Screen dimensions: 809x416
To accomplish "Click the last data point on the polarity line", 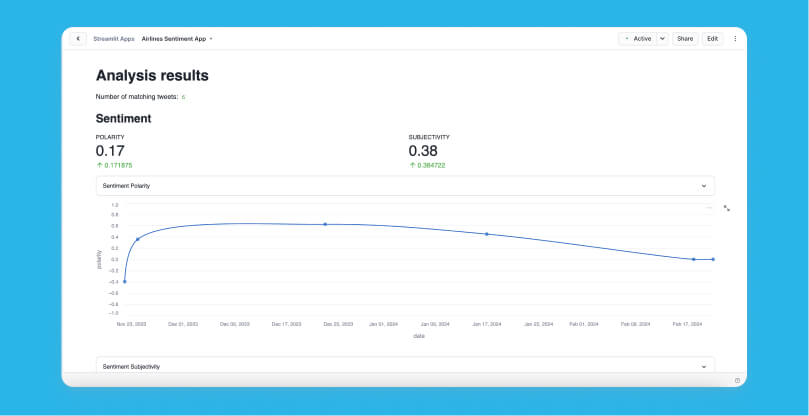I will coord(713,259).
